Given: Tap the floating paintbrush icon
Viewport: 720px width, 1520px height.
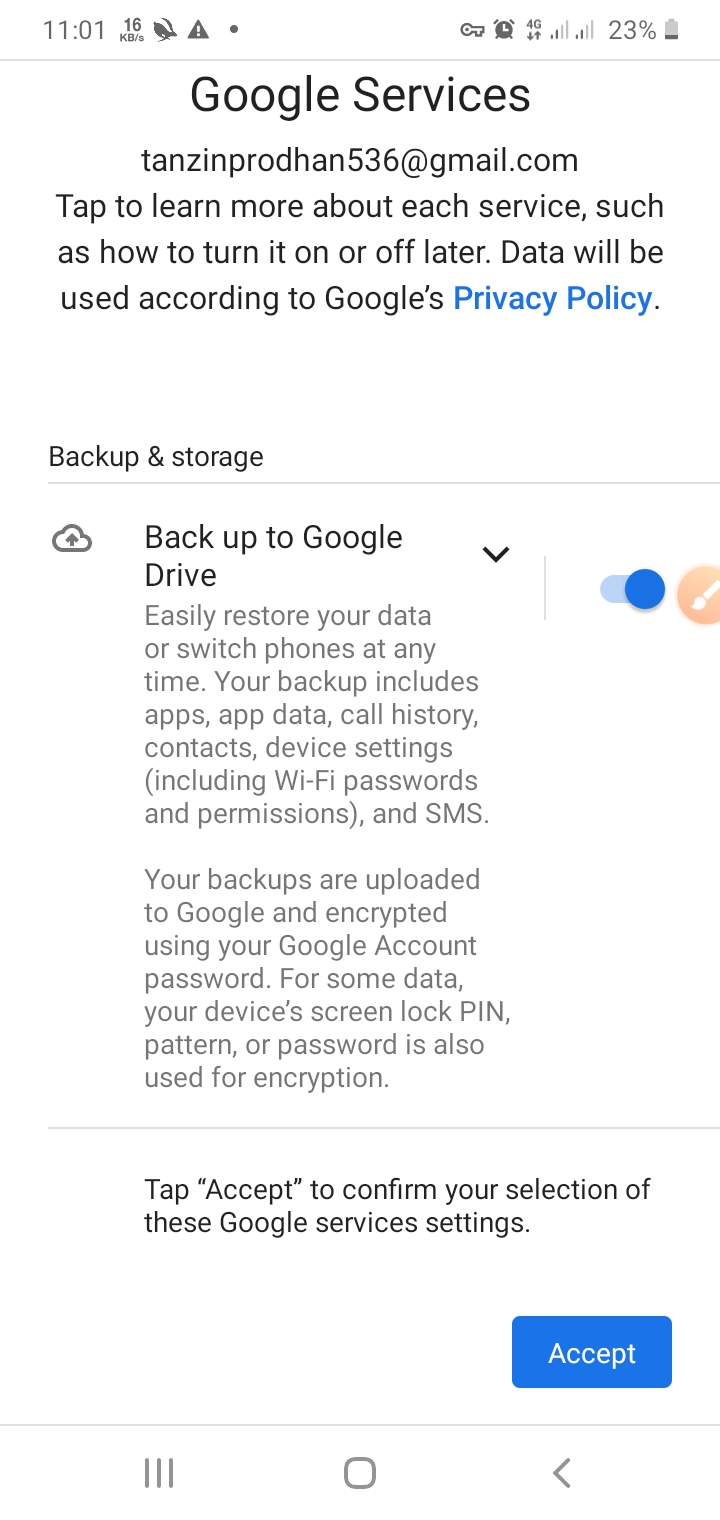Looking at the screenshot, I should [x=700, y=595].
